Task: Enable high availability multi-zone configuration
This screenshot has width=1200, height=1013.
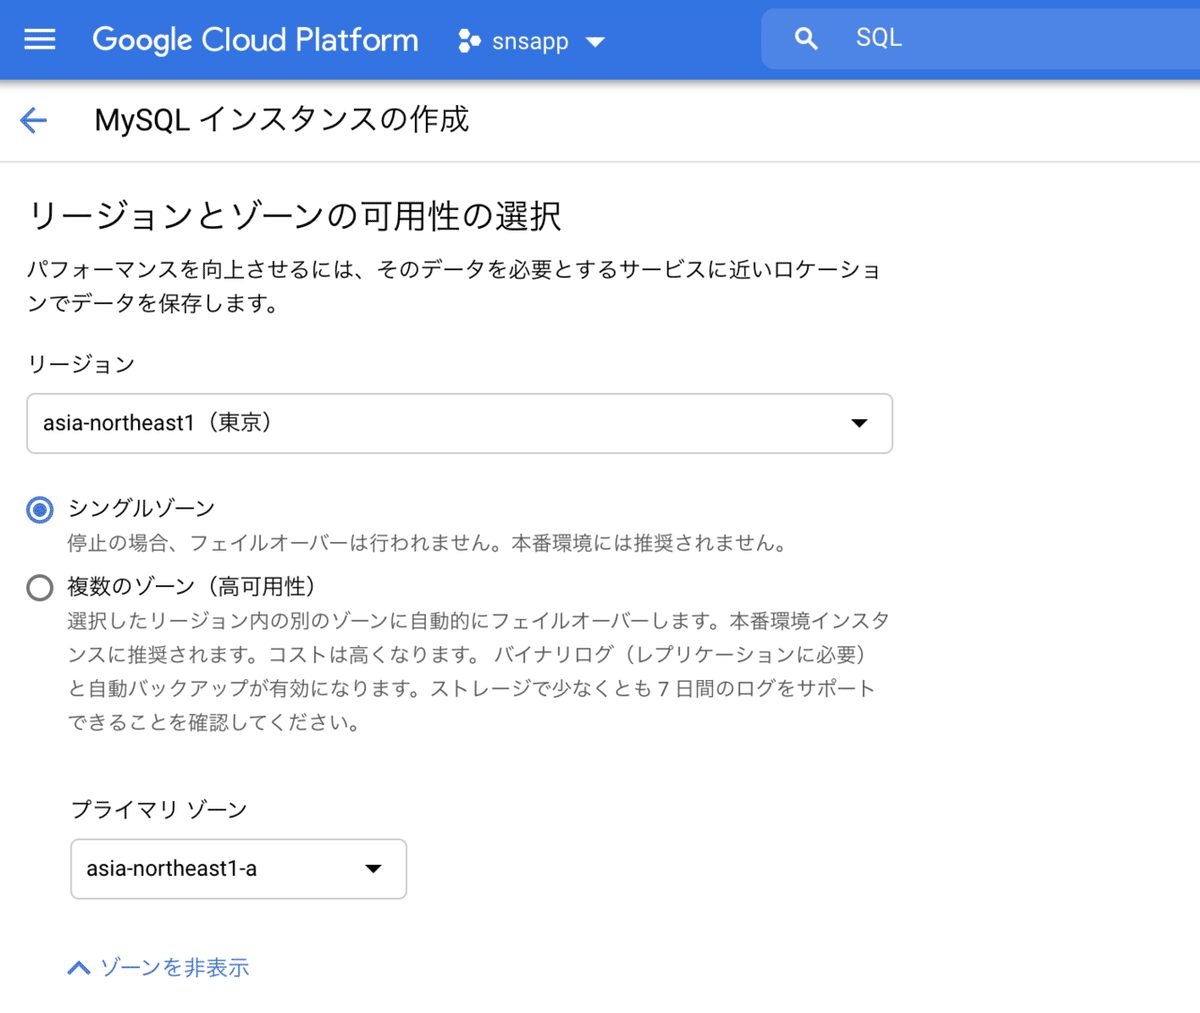Action: tap(39, 587)
